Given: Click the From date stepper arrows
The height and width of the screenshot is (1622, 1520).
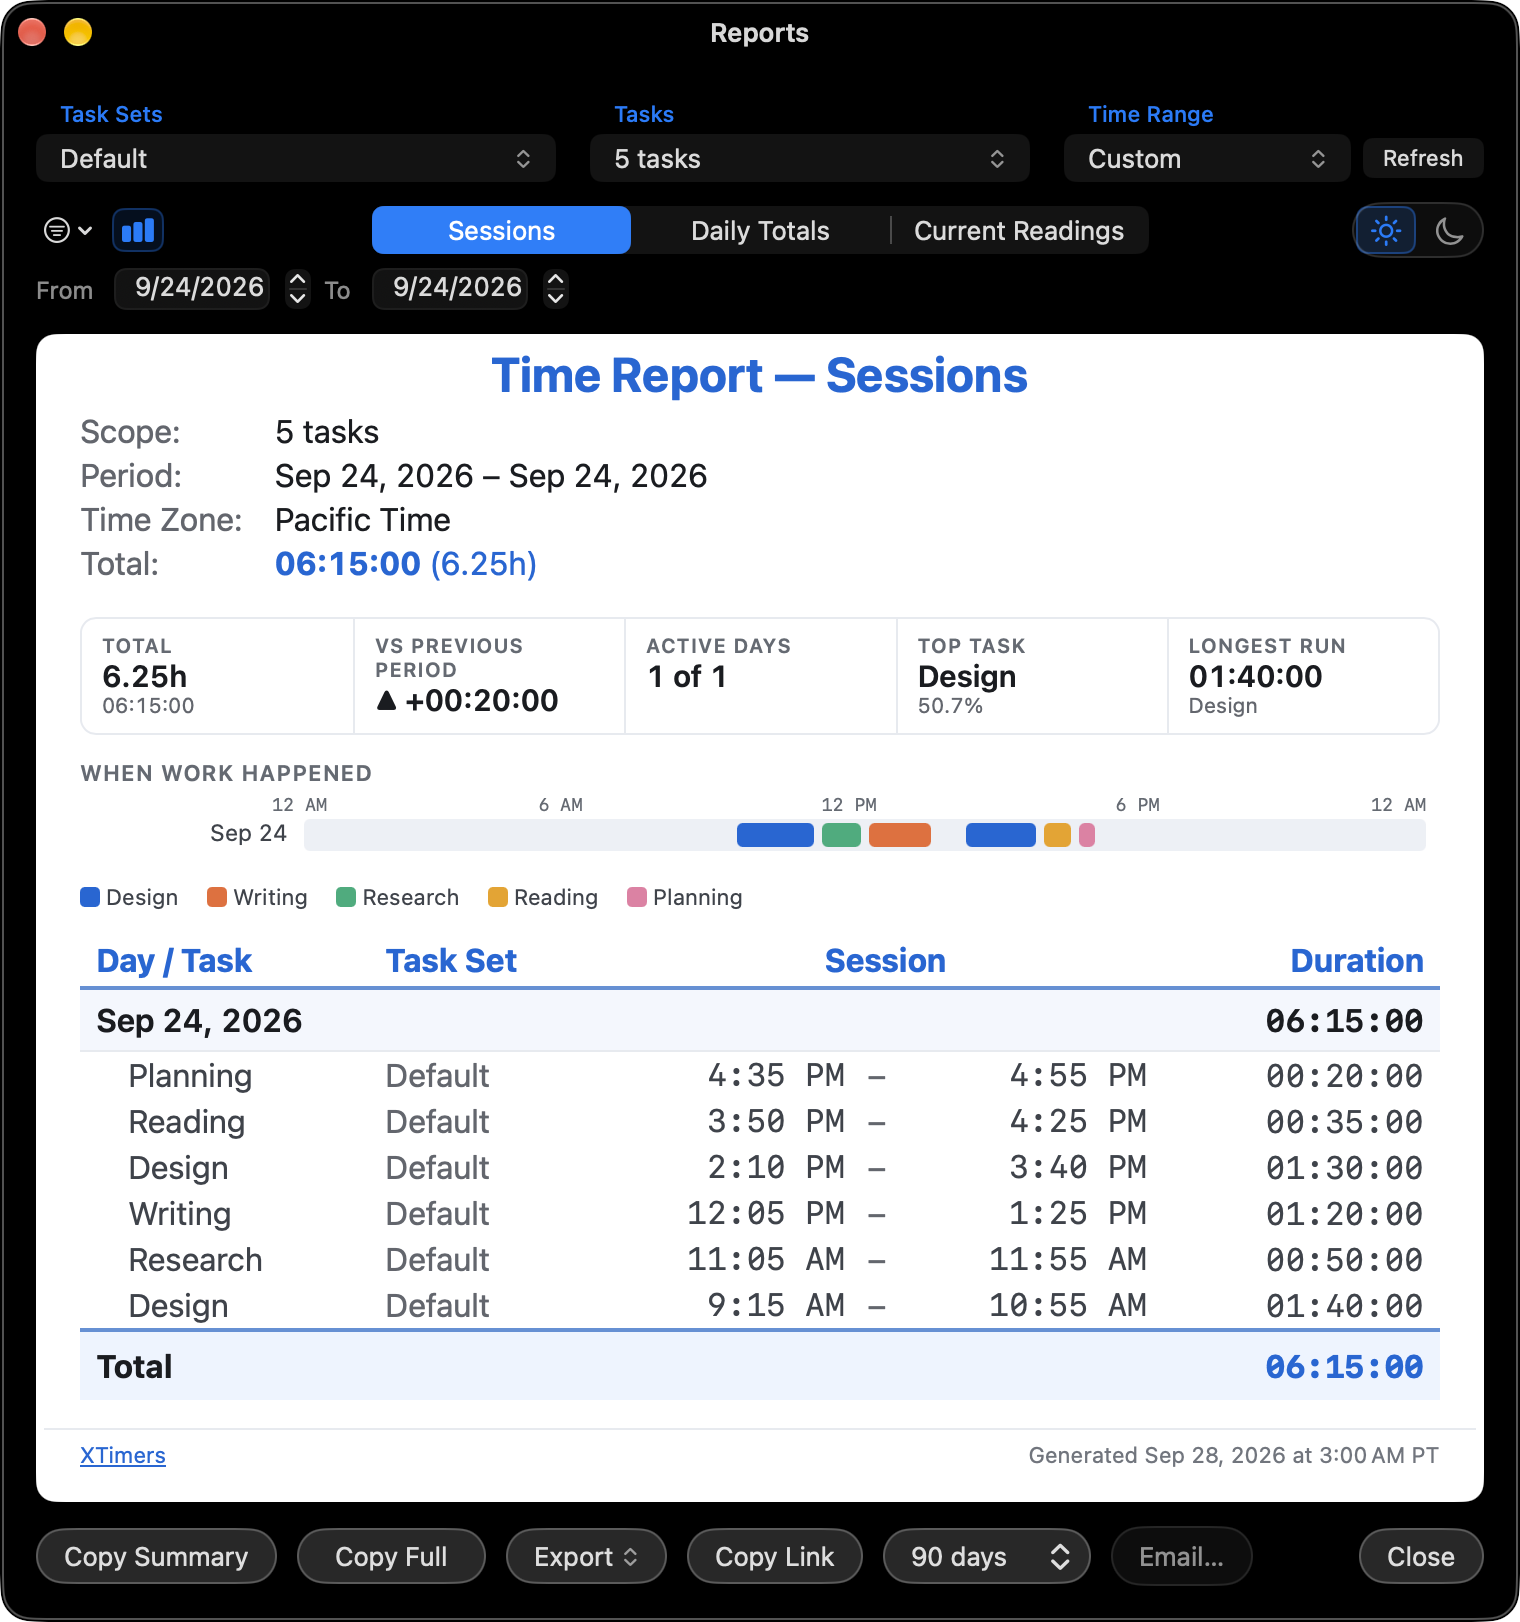Looking at the screenshot, I should tap(298, 289).
